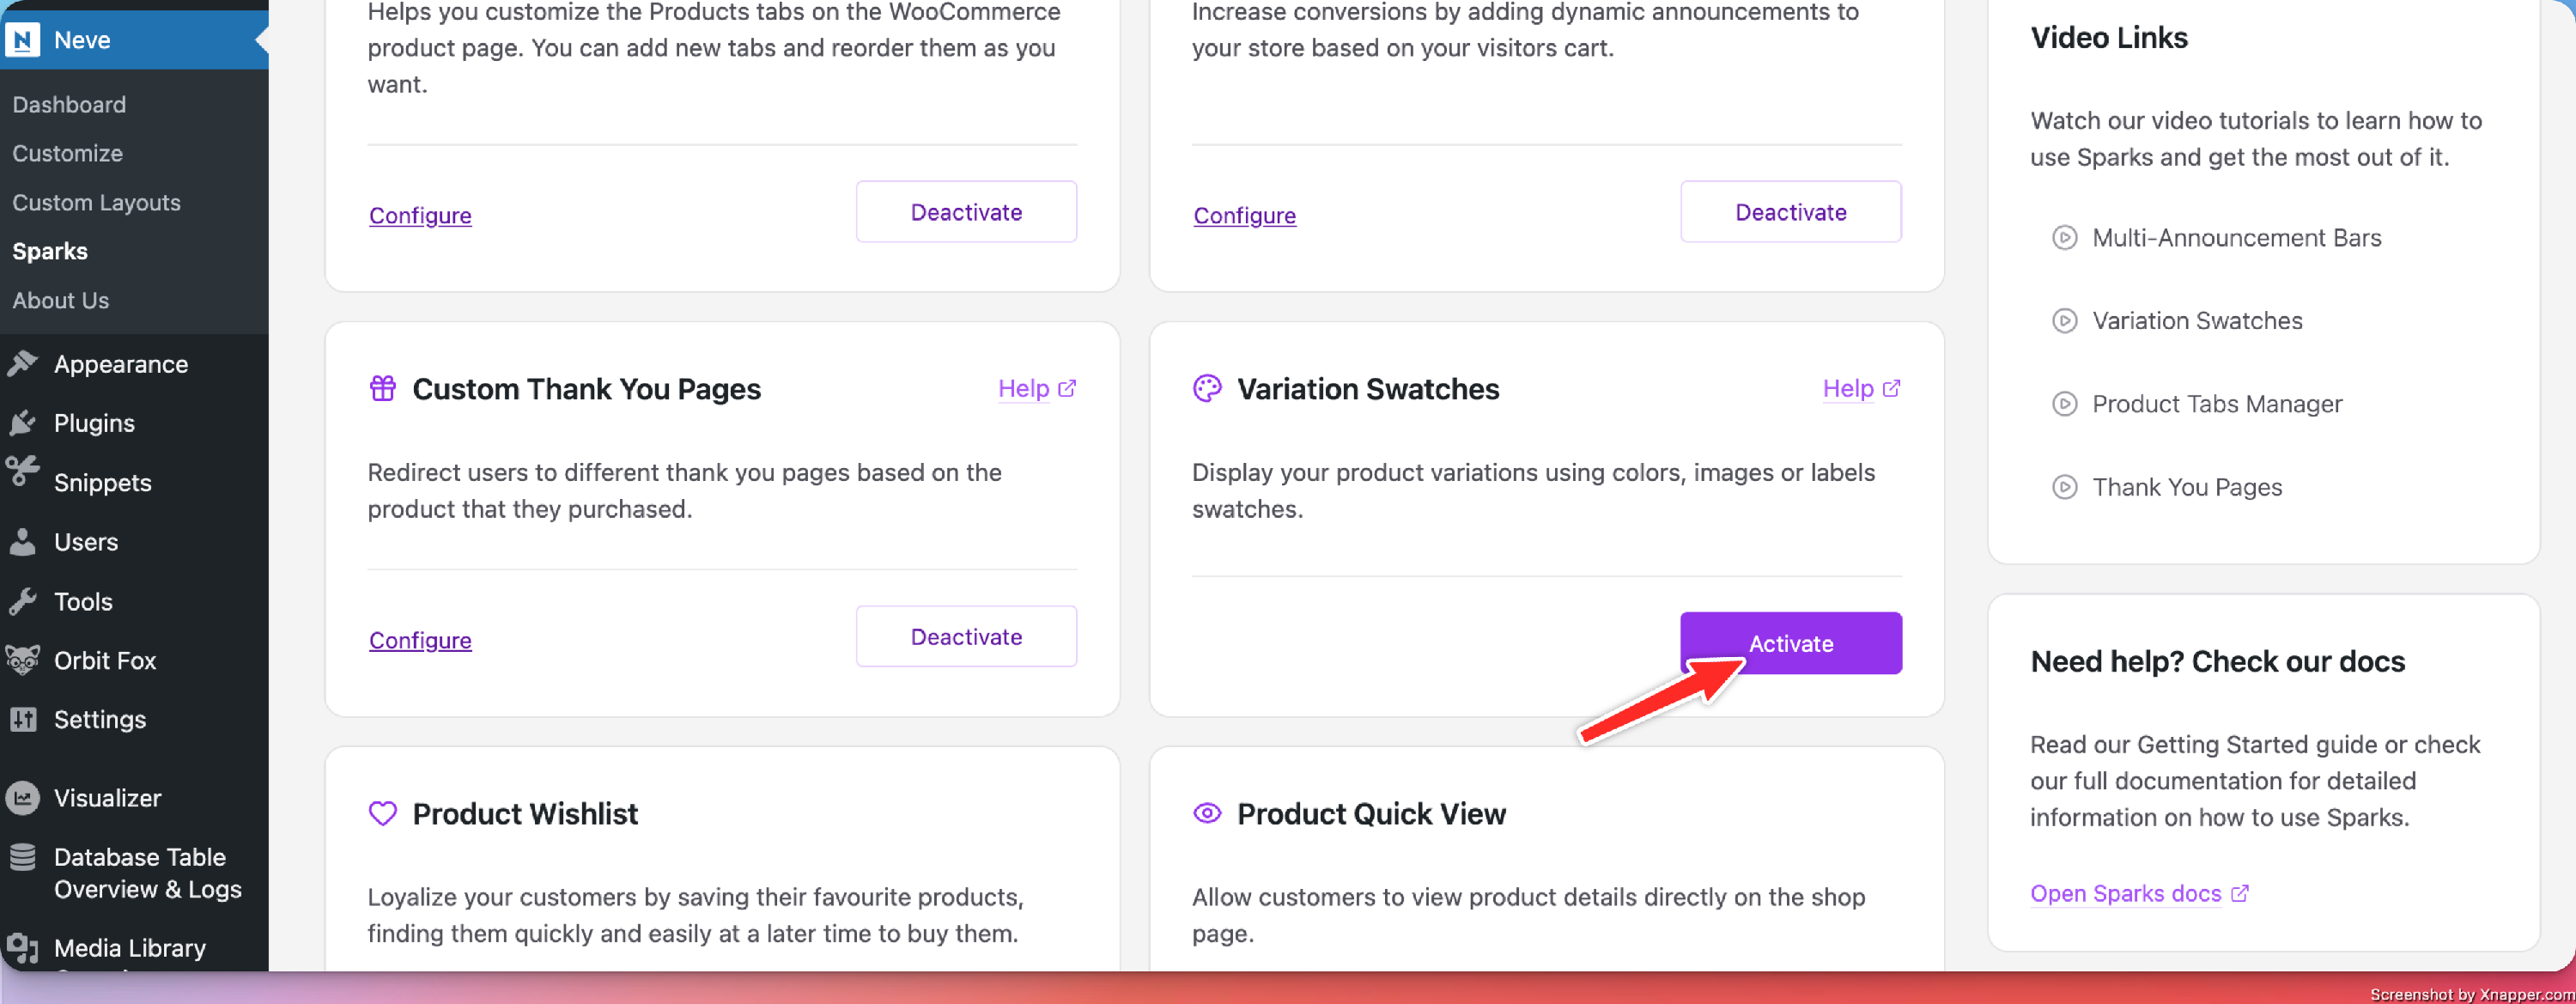2576x1004 pixels.
Task: Open the Settings menu item
Action: point(99,719)
